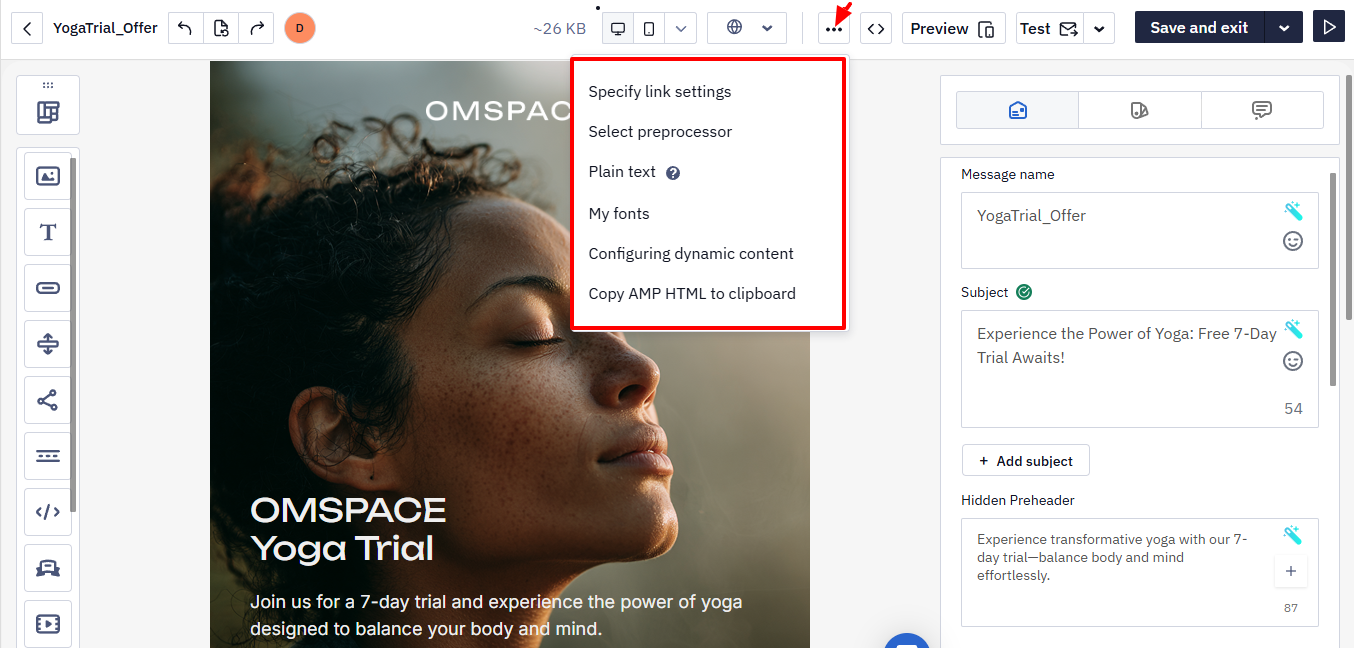The width and height of the screenshot is (1354, 648).
Task: Choose Specify link settings
Action: coord(660,92)
